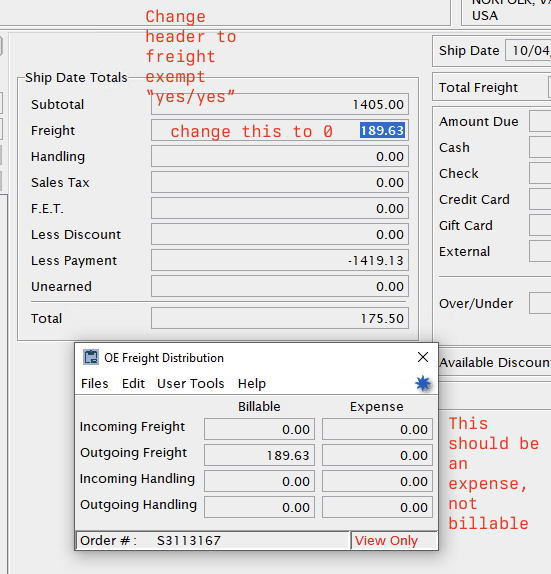
Task: Click the Ship Date Totals group title
Action: (x=76, y=78)
